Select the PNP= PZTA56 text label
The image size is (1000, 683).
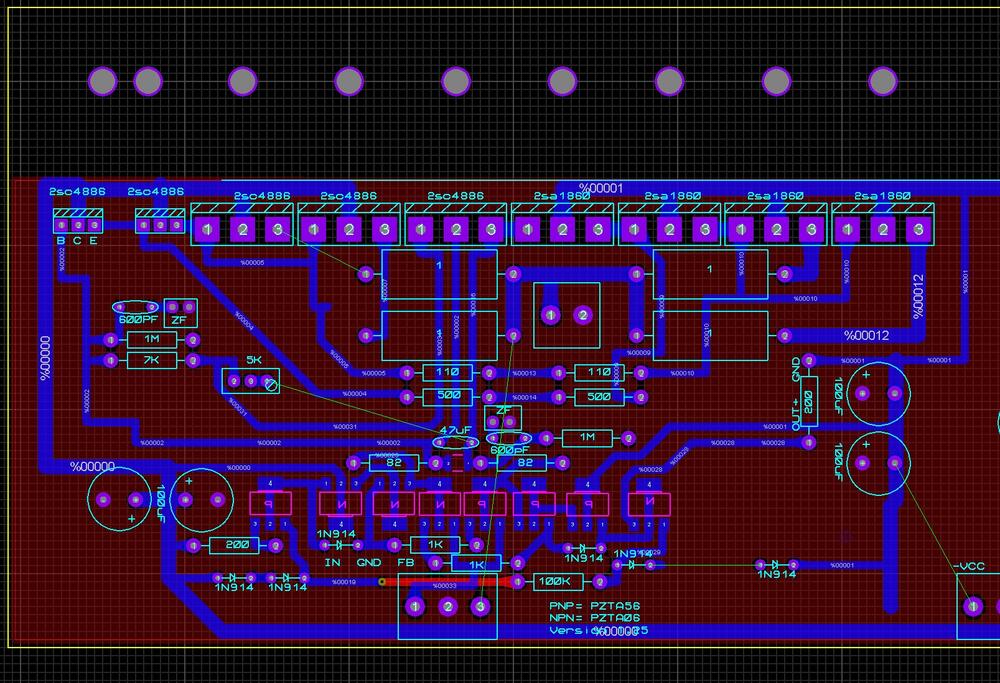pyautogui.click(x=596, y=606)
